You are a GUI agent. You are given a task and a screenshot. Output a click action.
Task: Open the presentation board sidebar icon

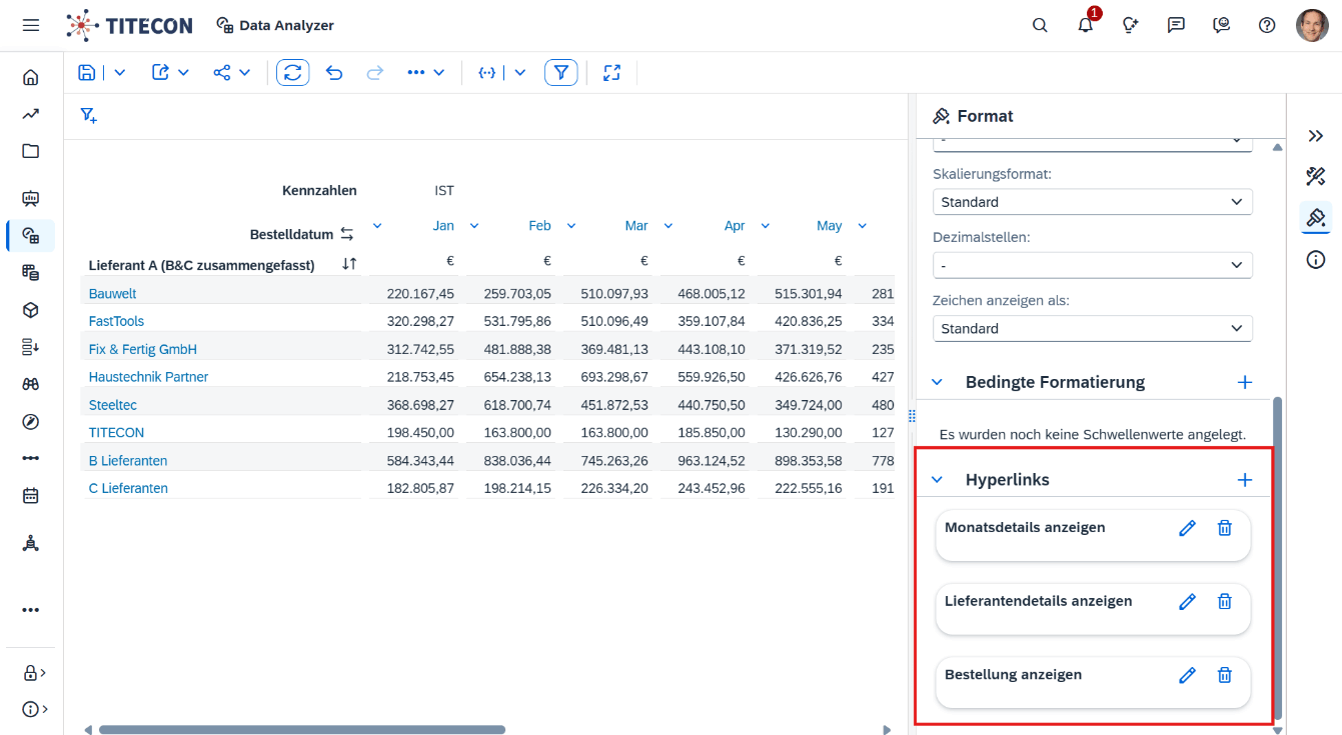pos(31,198)
